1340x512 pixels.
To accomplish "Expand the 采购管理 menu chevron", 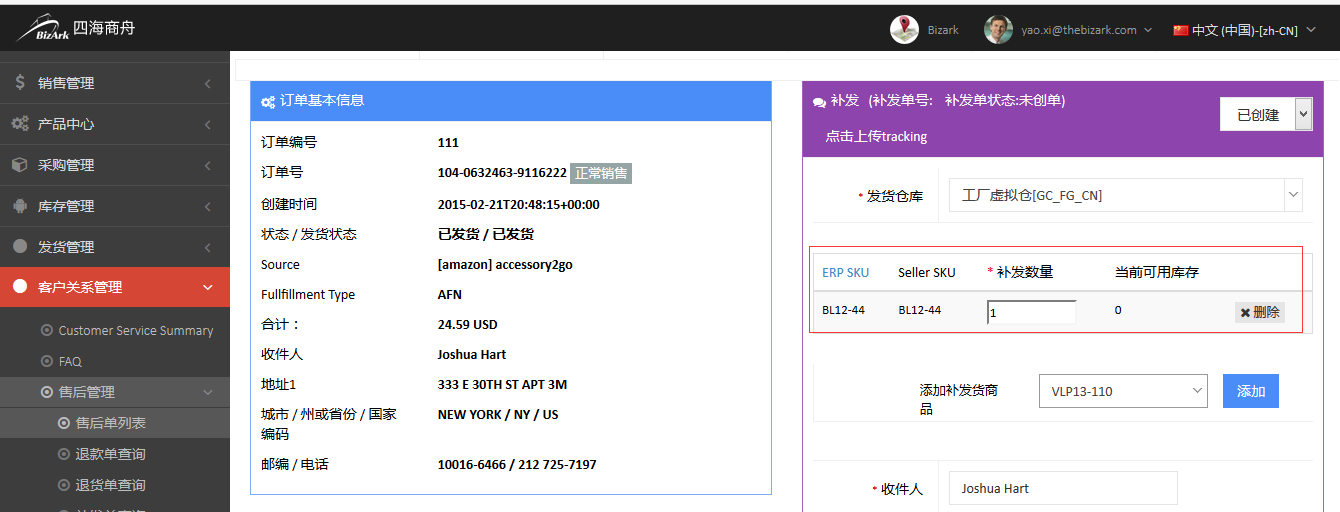I will click(x=207, y=165).
